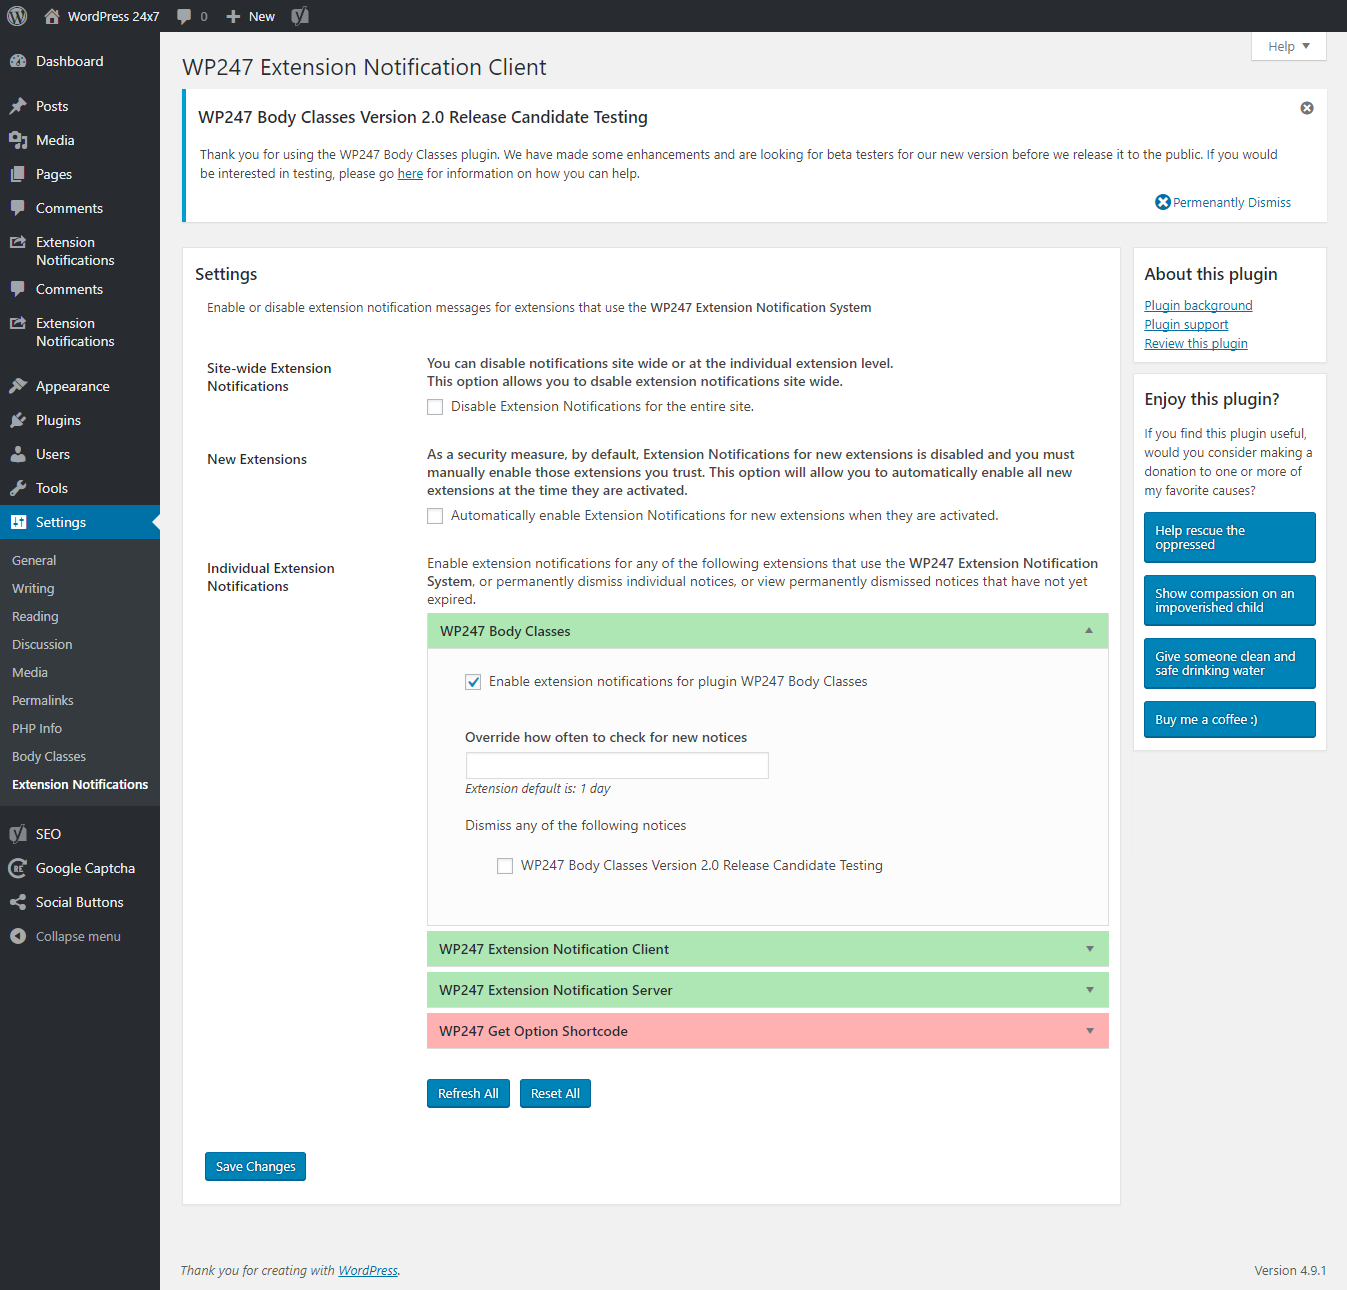This screenshot has height=1290, width=1347.
Task: Tick Disable Extension Notifications for the entire site
Action: coord(435,407)
